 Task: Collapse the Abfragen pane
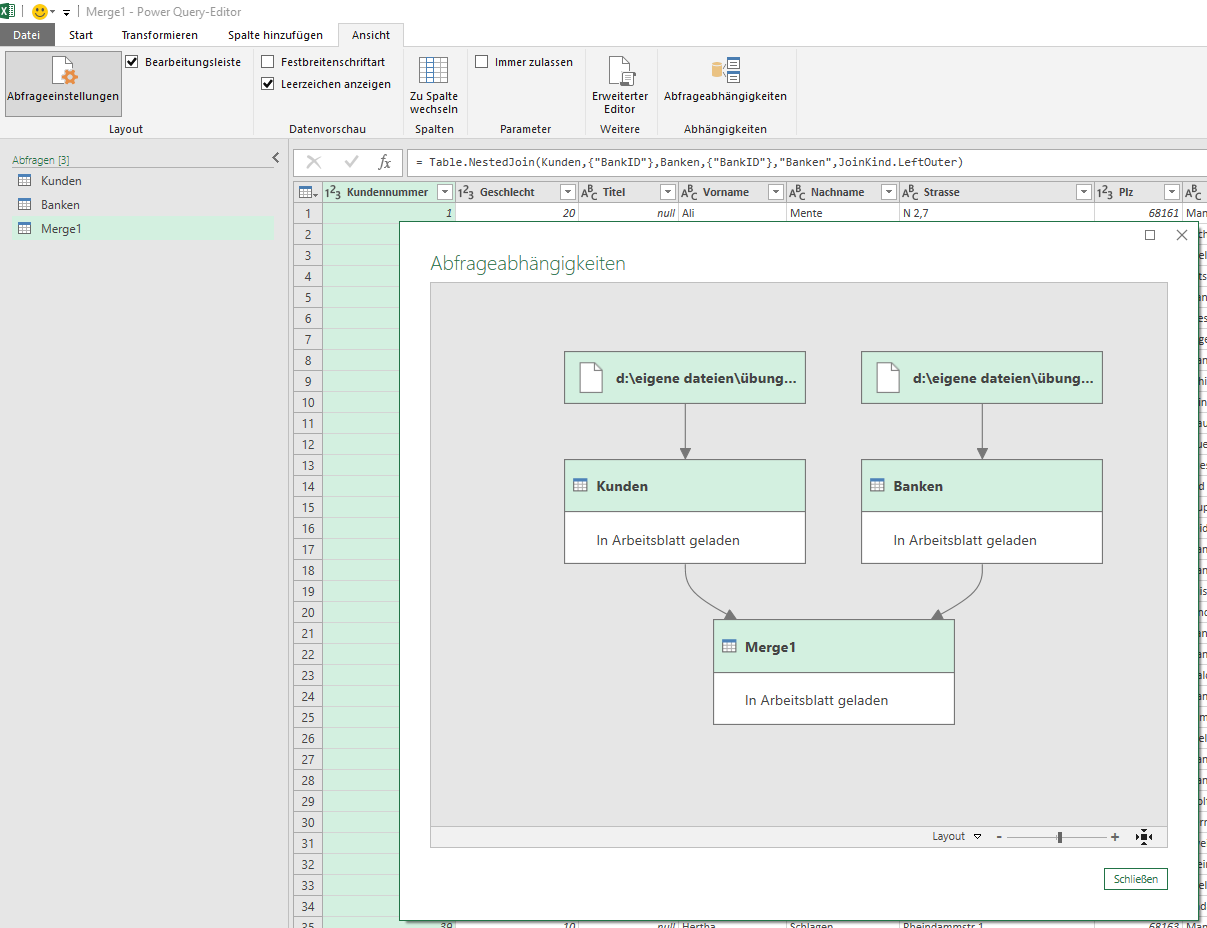[x=276, y=158]
